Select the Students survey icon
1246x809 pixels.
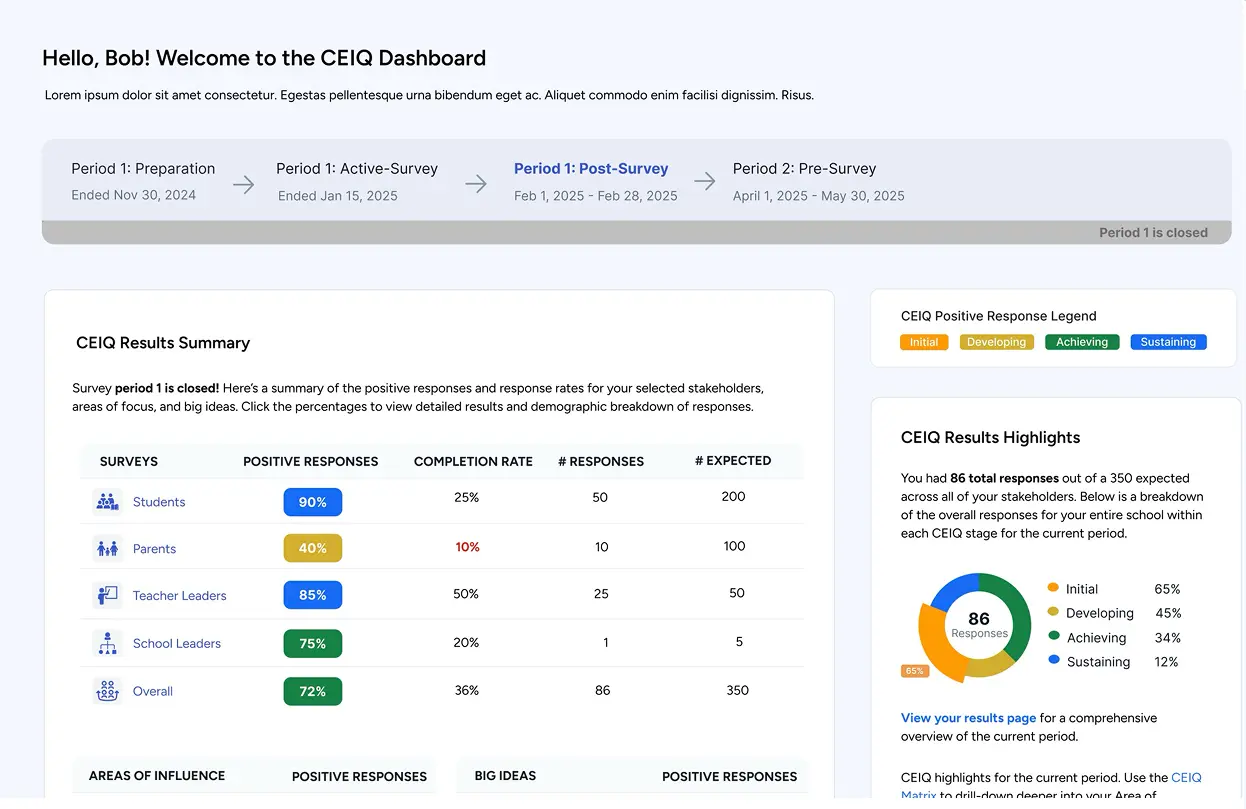click(x=107, y=502)
